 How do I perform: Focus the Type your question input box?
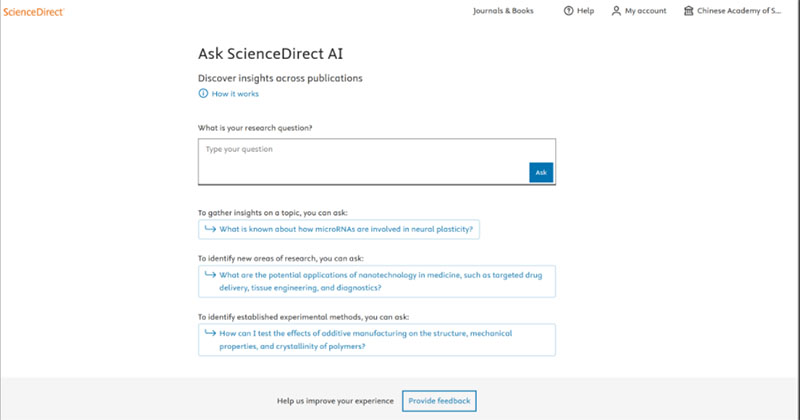pos(360,160)
